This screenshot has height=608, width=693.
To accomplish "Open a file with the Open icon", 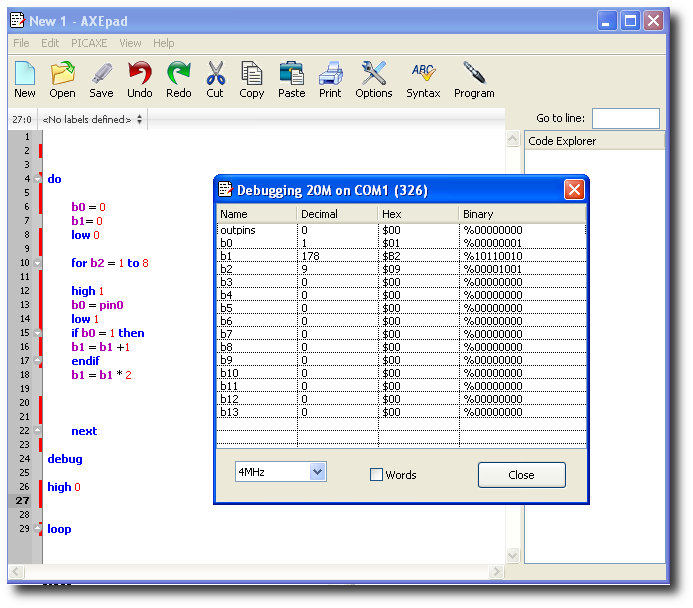I will [x=62, y=79].
